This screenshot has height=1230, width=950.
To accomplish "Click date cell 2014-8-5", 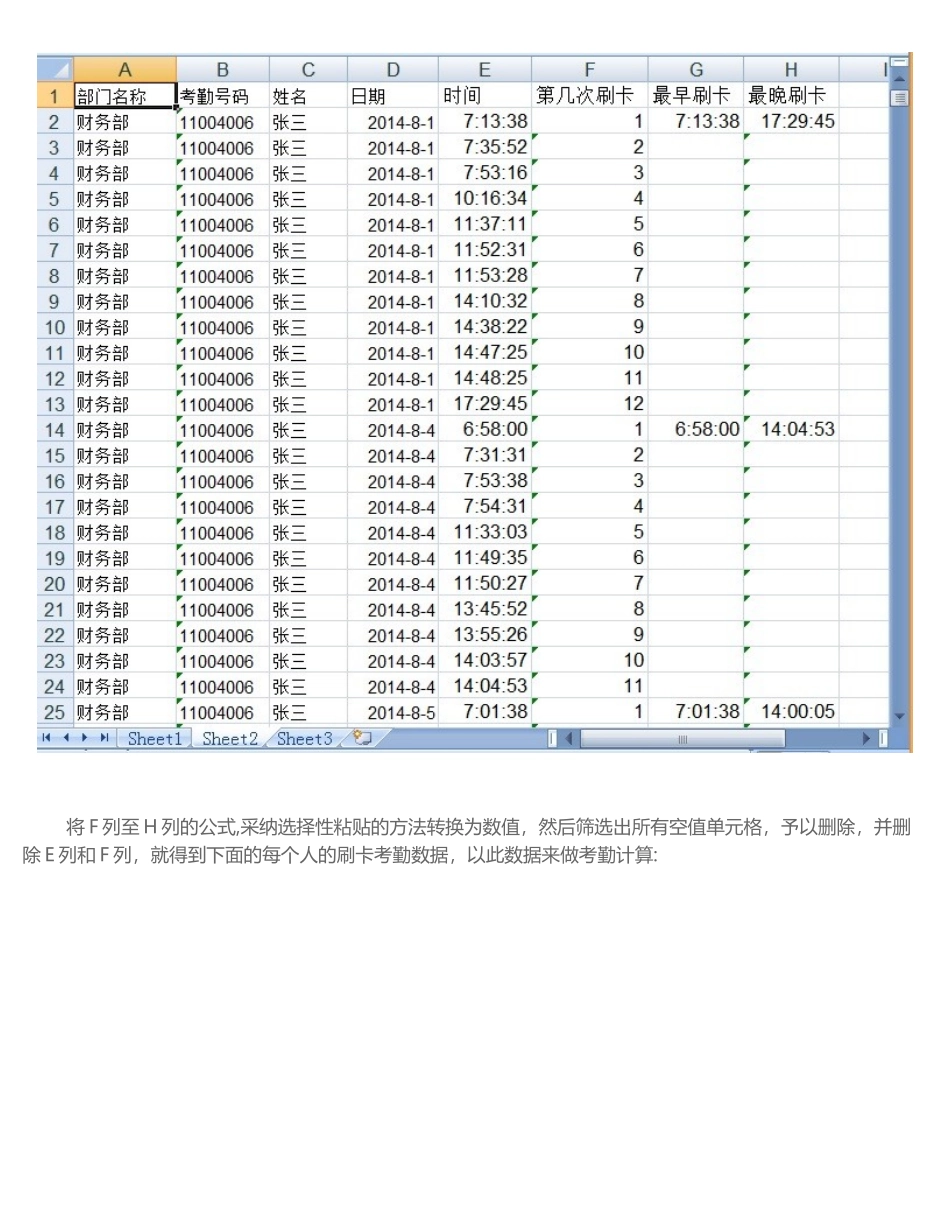I will 393,712.
